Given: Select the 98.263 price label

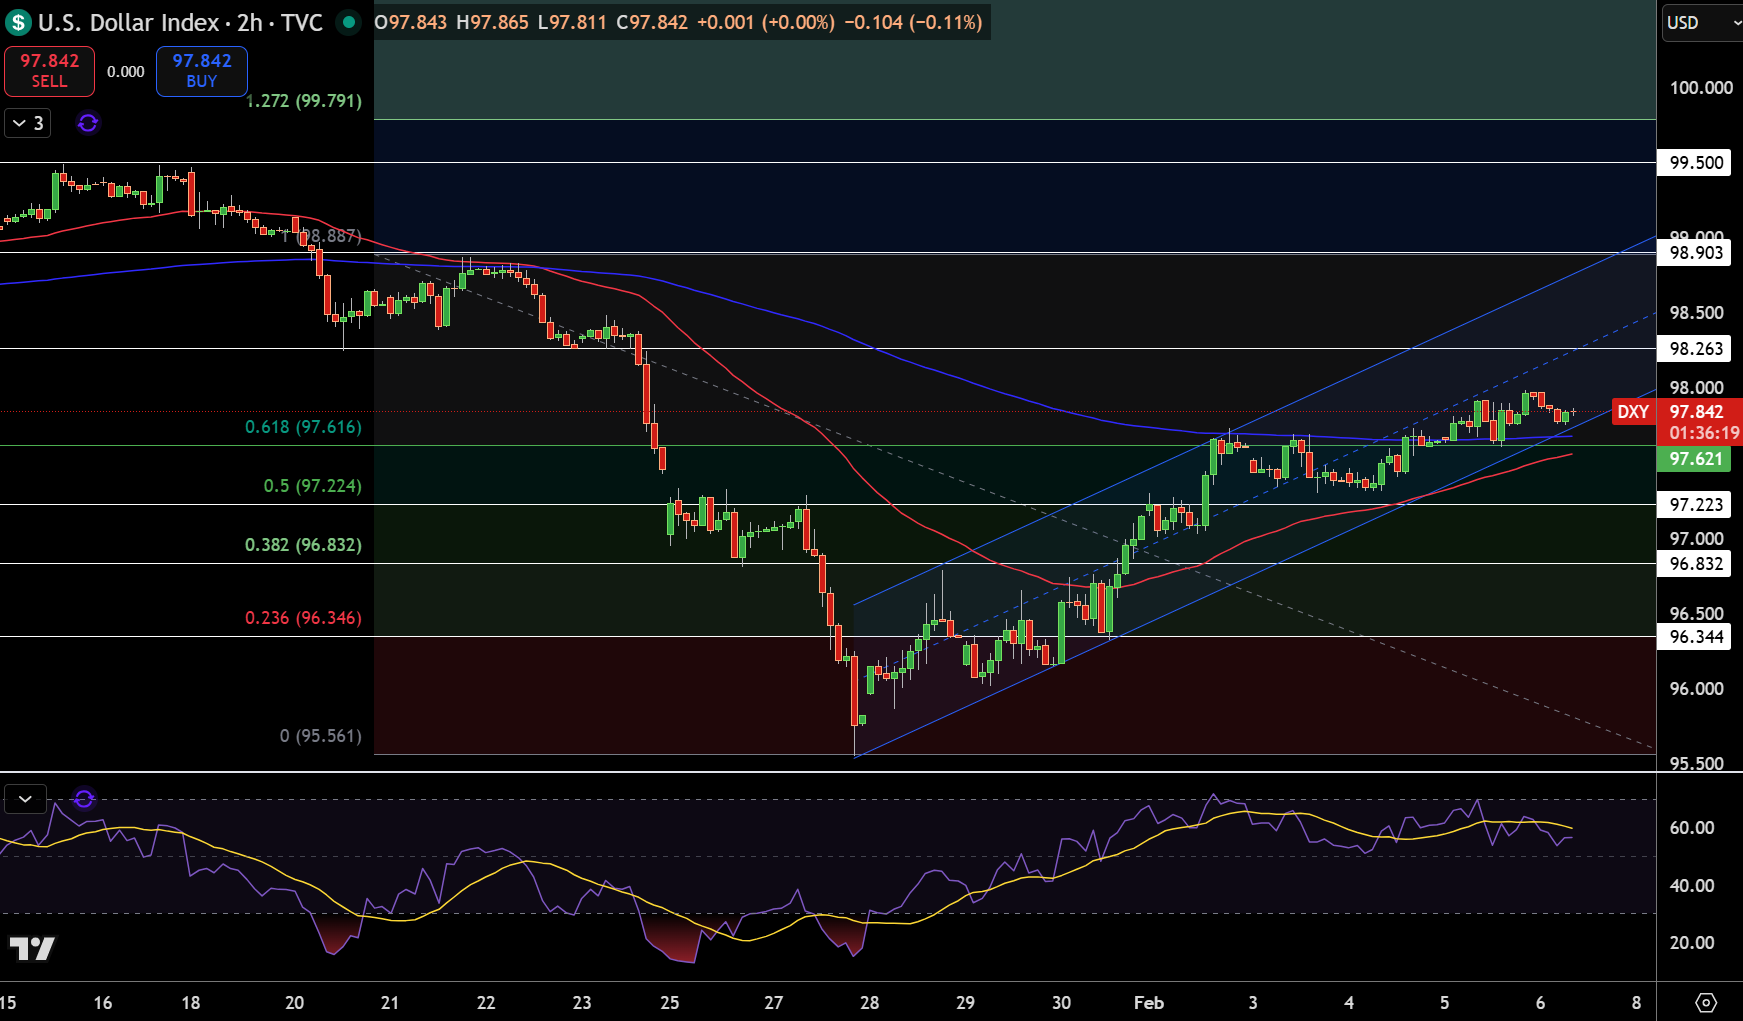Looking at the screenshot, I should pyautogui.click(x=1696, y=349).
